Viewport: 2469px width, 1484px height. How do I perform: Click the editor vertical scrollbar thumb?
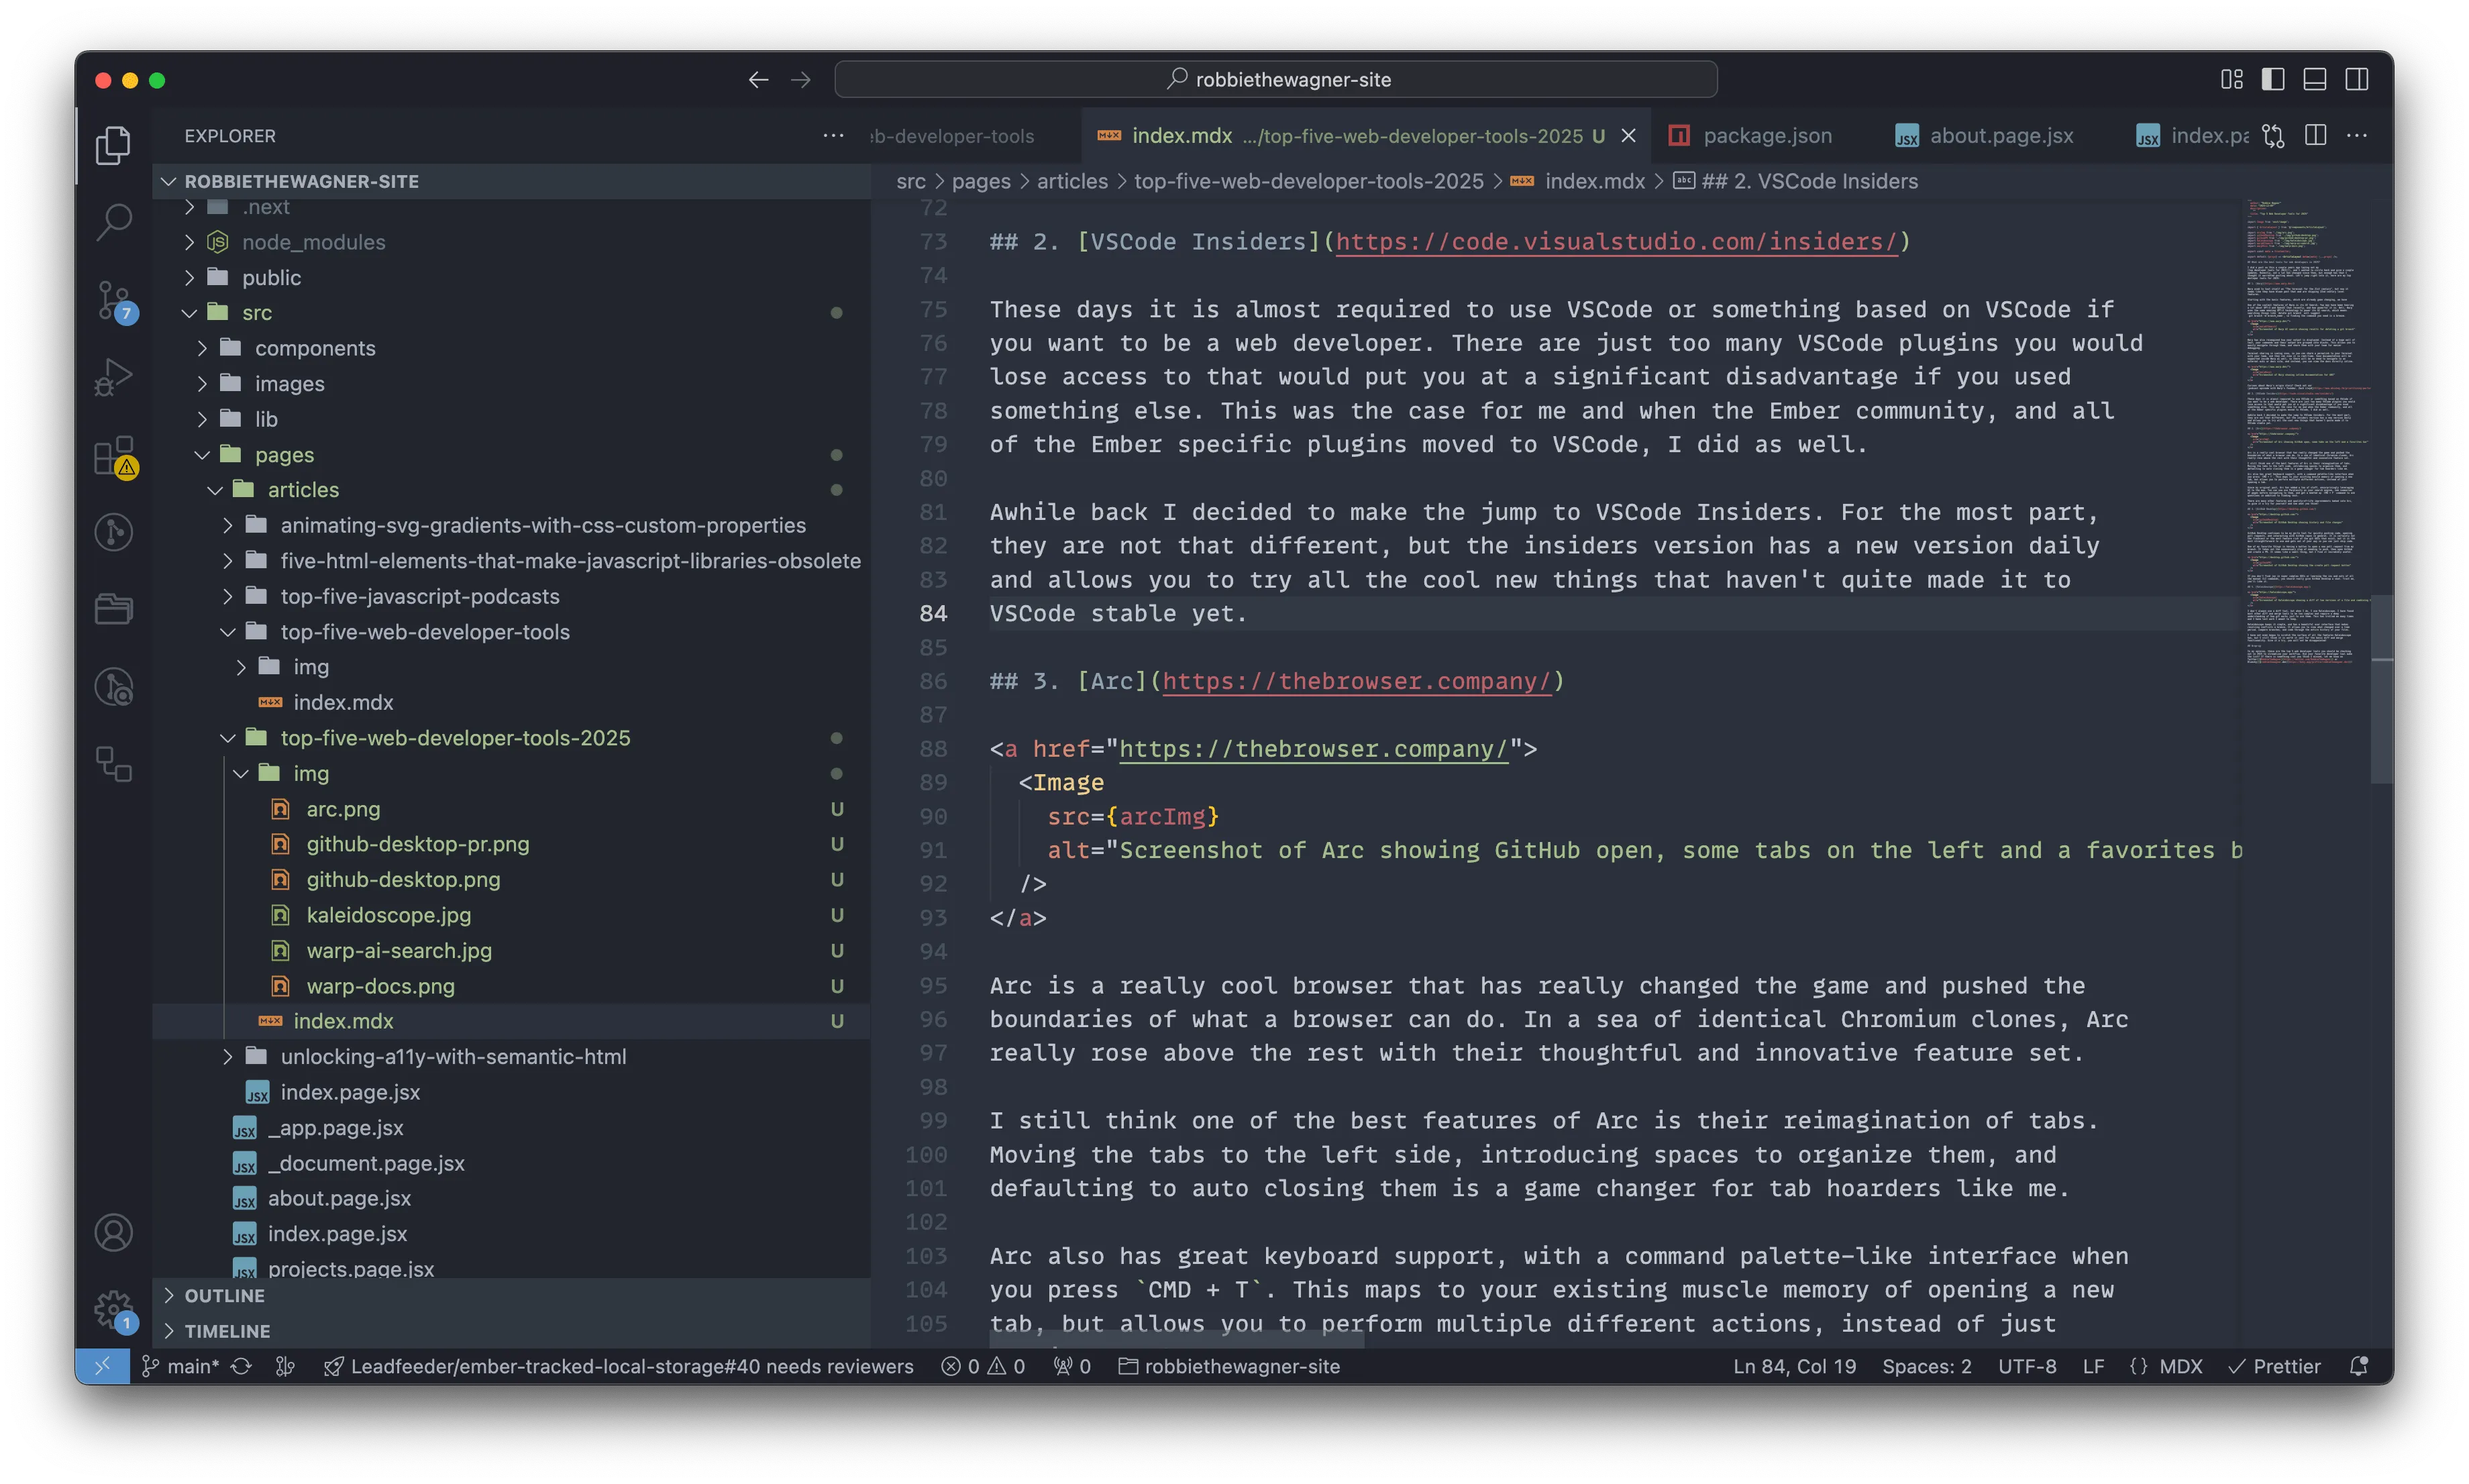click(x=2382, y=689)
